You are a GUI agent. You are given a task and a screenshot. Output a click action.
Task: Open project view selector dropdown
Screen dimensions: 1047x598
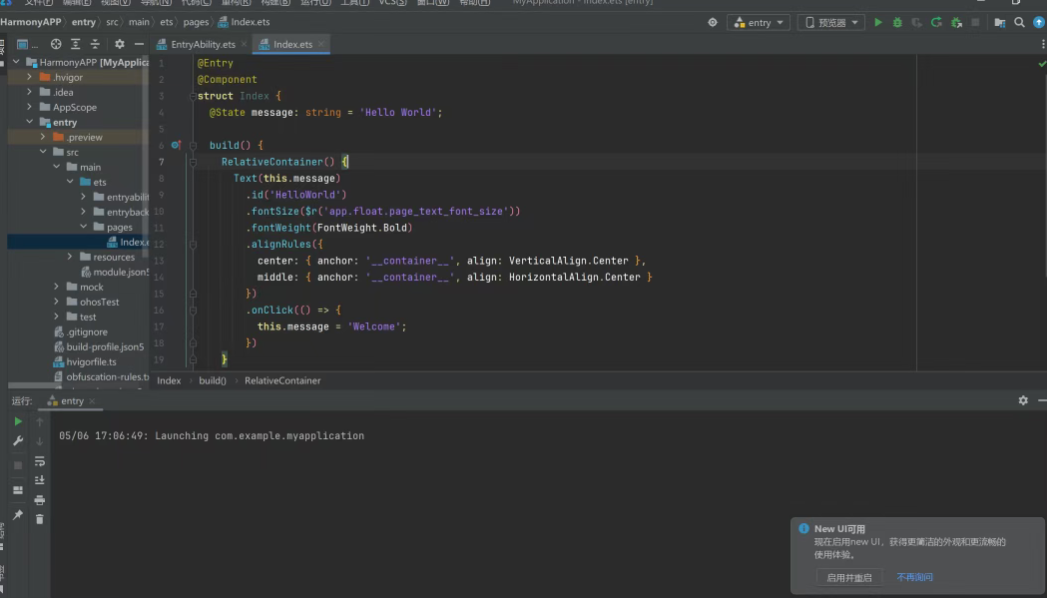[x=27, y=44]
